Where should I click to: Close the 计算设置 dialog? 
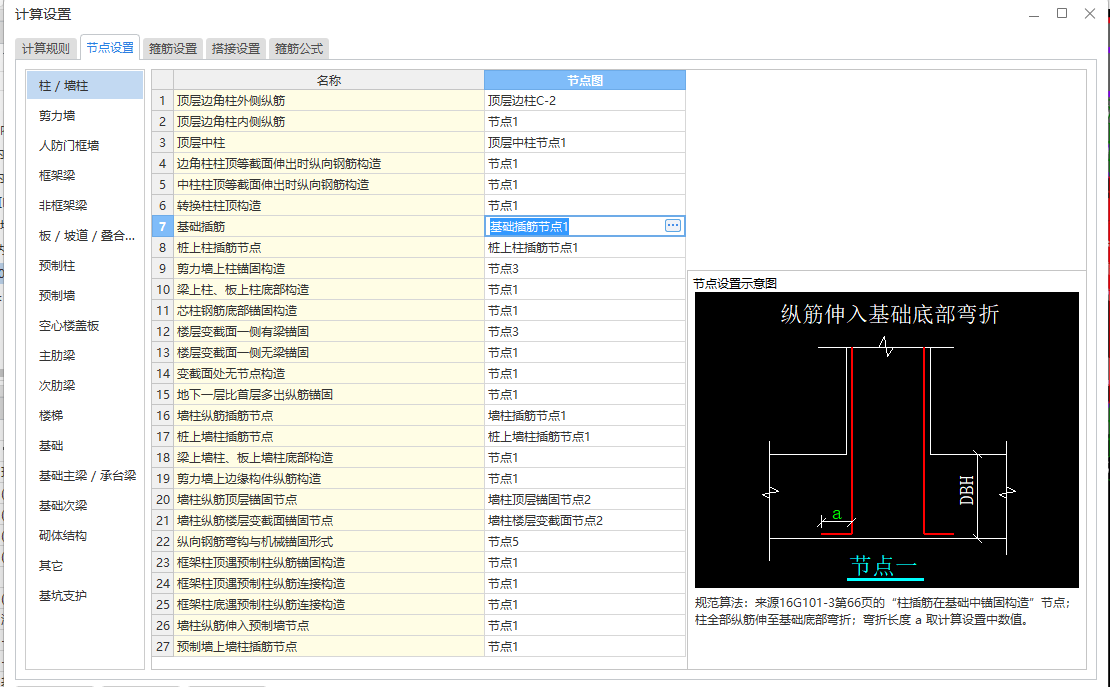click(x=1089, y=13)
